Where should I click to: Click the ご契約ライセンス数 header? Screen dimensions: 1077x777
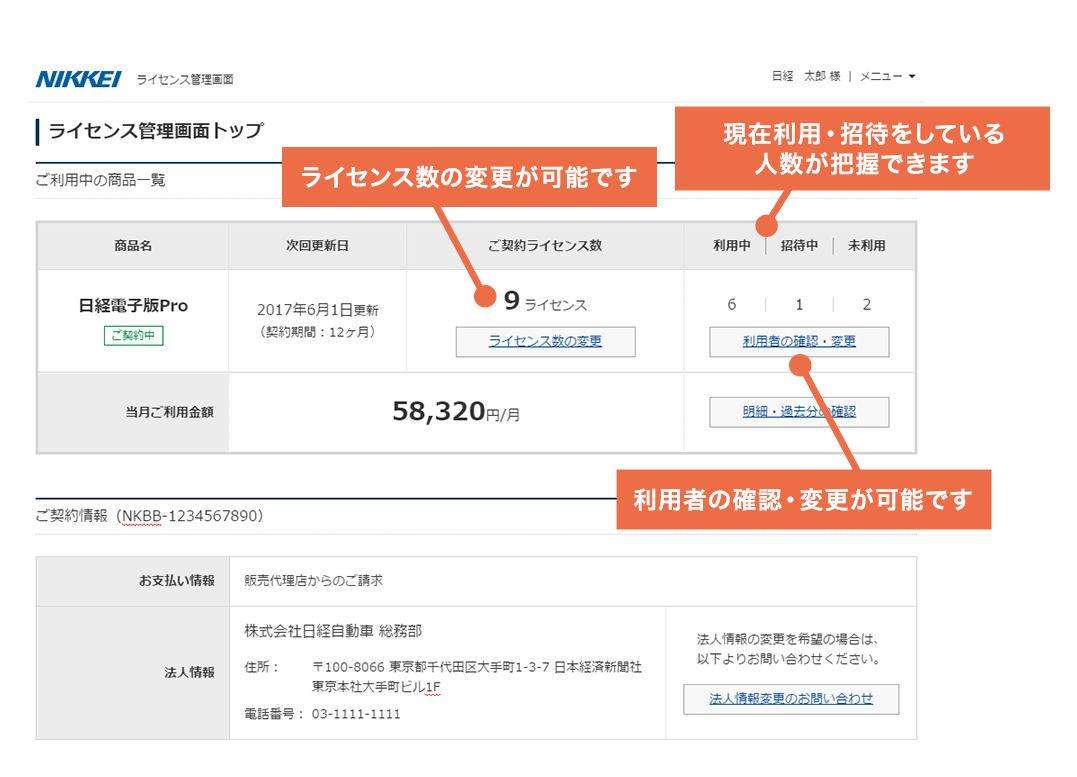(x=545, y=245)
